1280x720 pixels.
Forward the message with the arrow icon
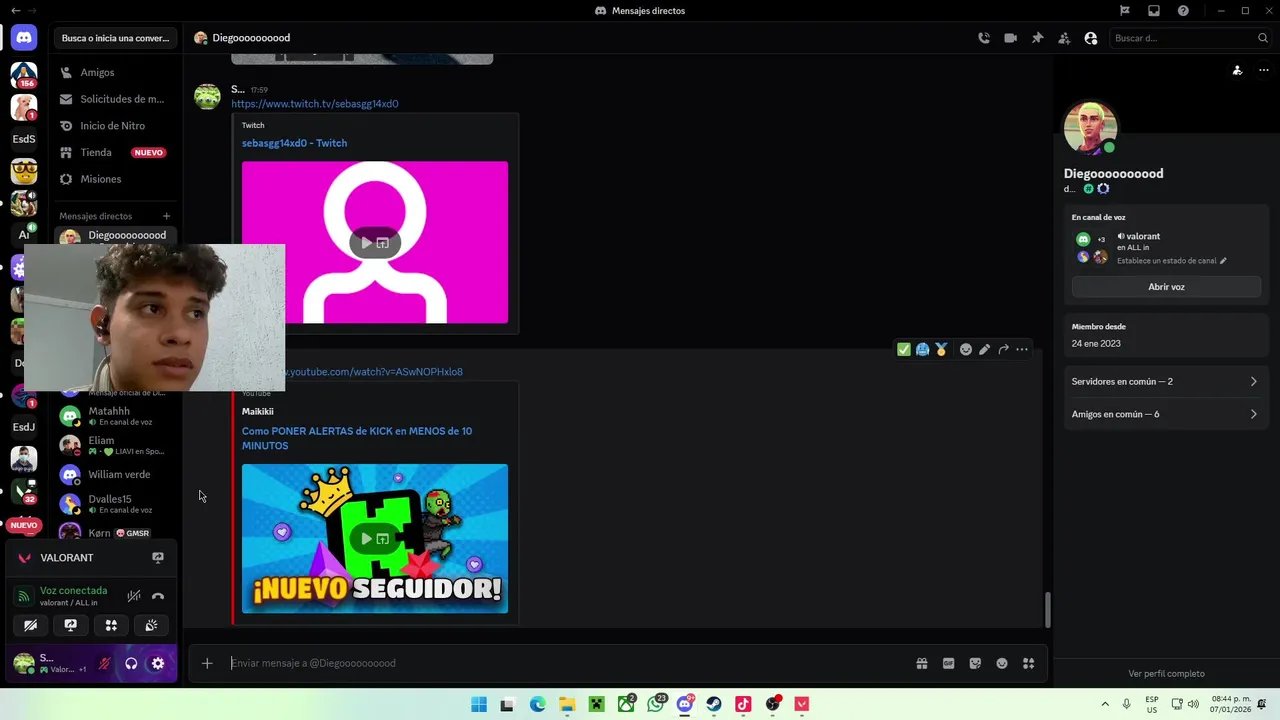1003,349
